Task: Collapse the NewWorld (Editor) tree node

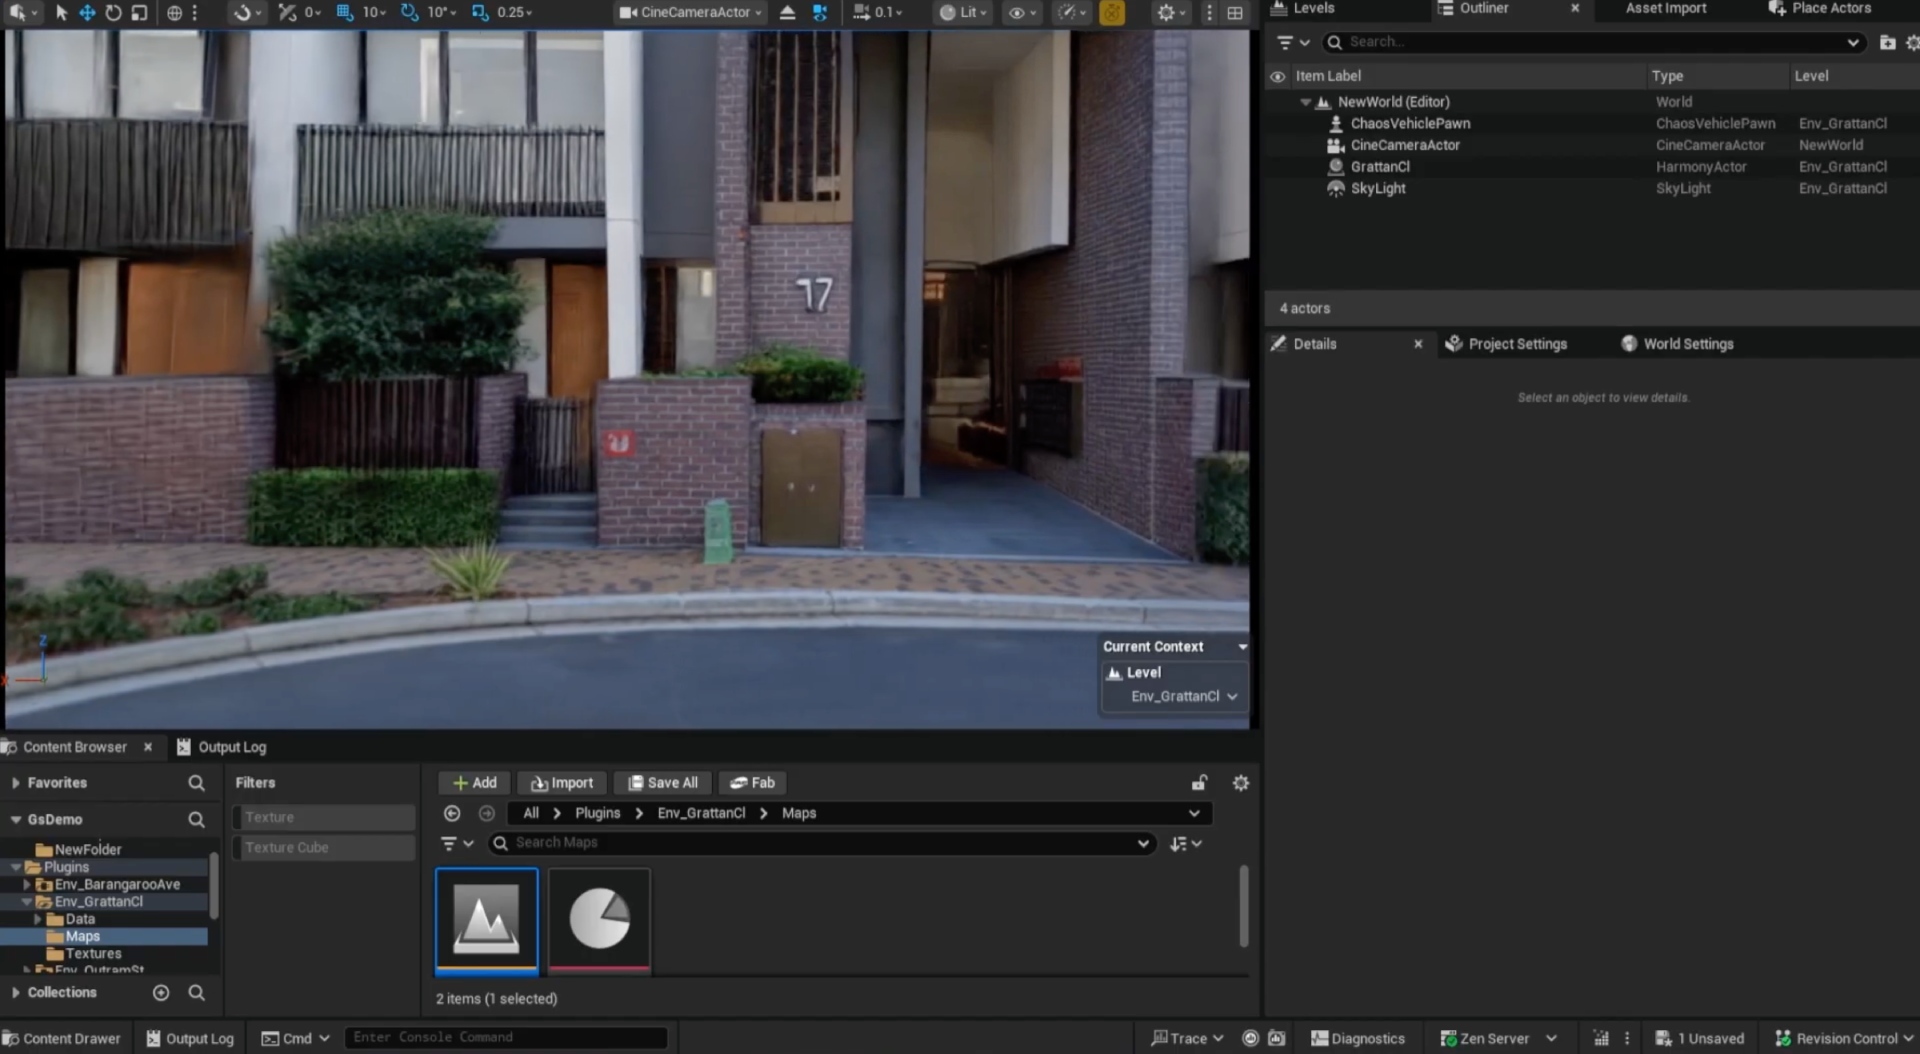Action: point(1305,102)
